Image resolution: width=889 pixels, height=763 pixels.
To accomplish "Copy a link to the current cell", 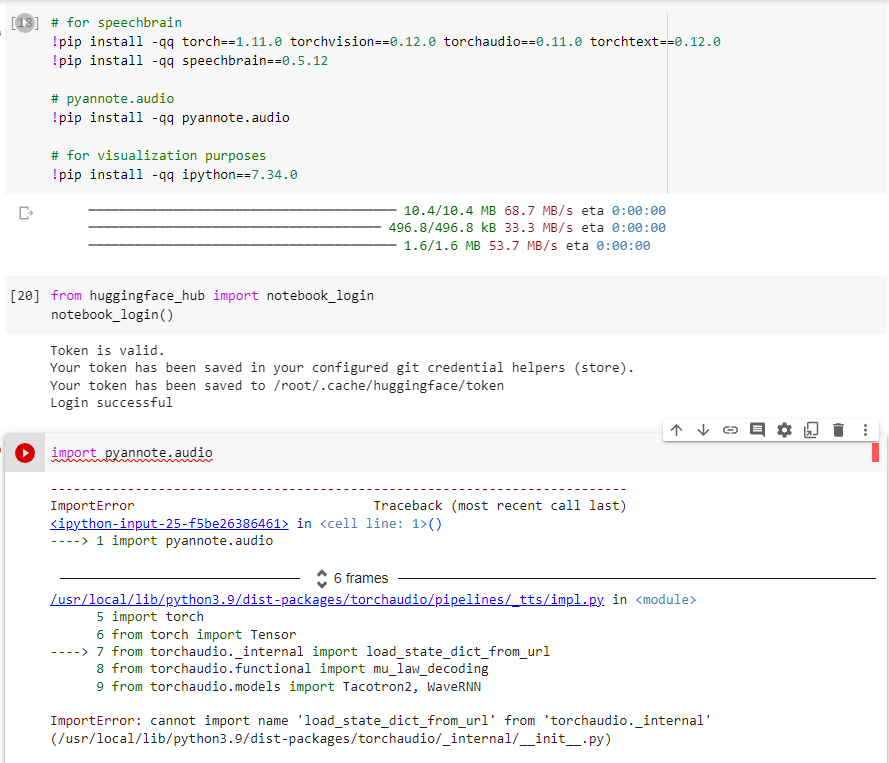I will pos(730,430).
